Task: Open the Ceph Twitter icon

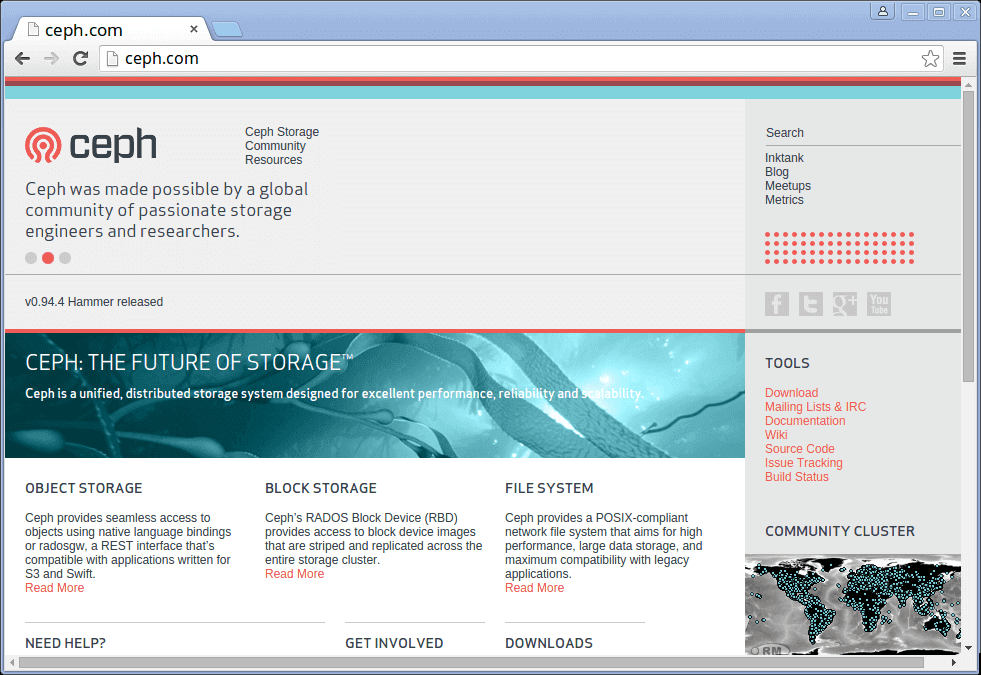Action: [x=811, y=304]
